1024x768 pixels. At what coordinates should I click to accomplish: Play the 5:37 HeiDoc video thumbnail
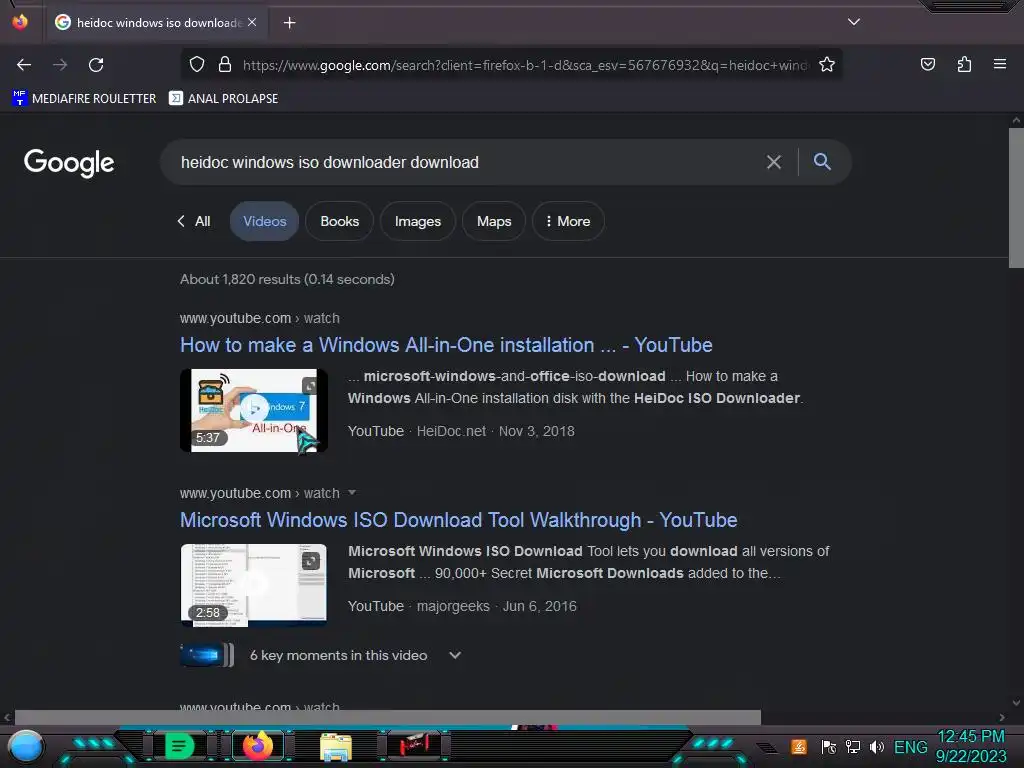click(254, 410)
